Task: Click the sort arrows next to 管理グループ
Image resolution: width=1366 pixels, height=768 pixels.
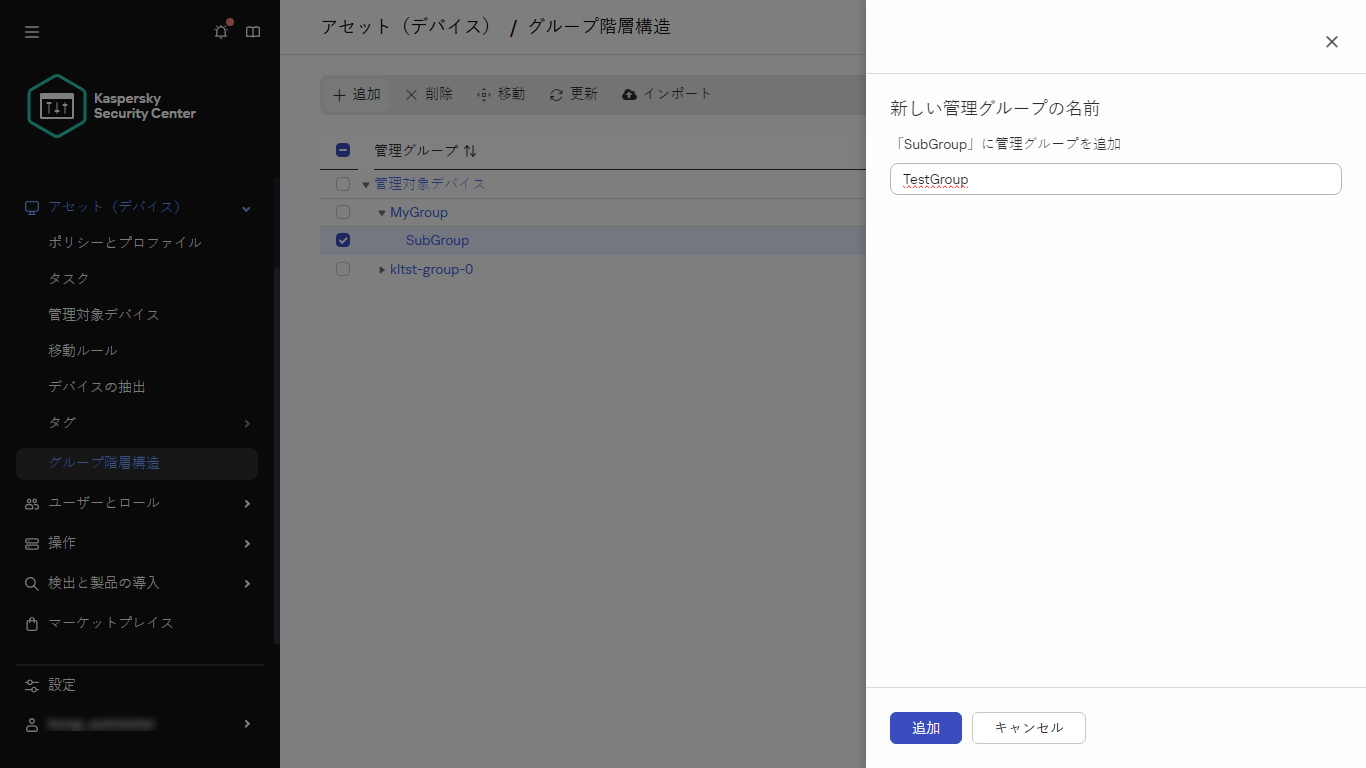Action: [x=469, y=150]
